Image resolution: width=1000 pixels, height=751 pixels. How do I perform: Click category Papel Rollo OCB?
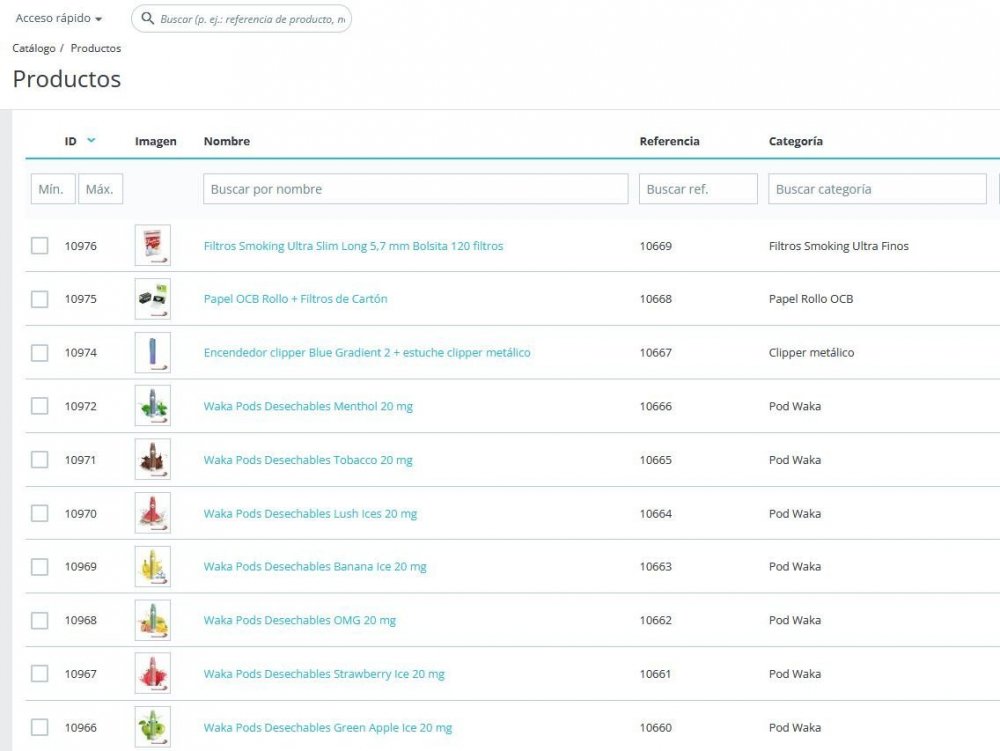[811, 299]
